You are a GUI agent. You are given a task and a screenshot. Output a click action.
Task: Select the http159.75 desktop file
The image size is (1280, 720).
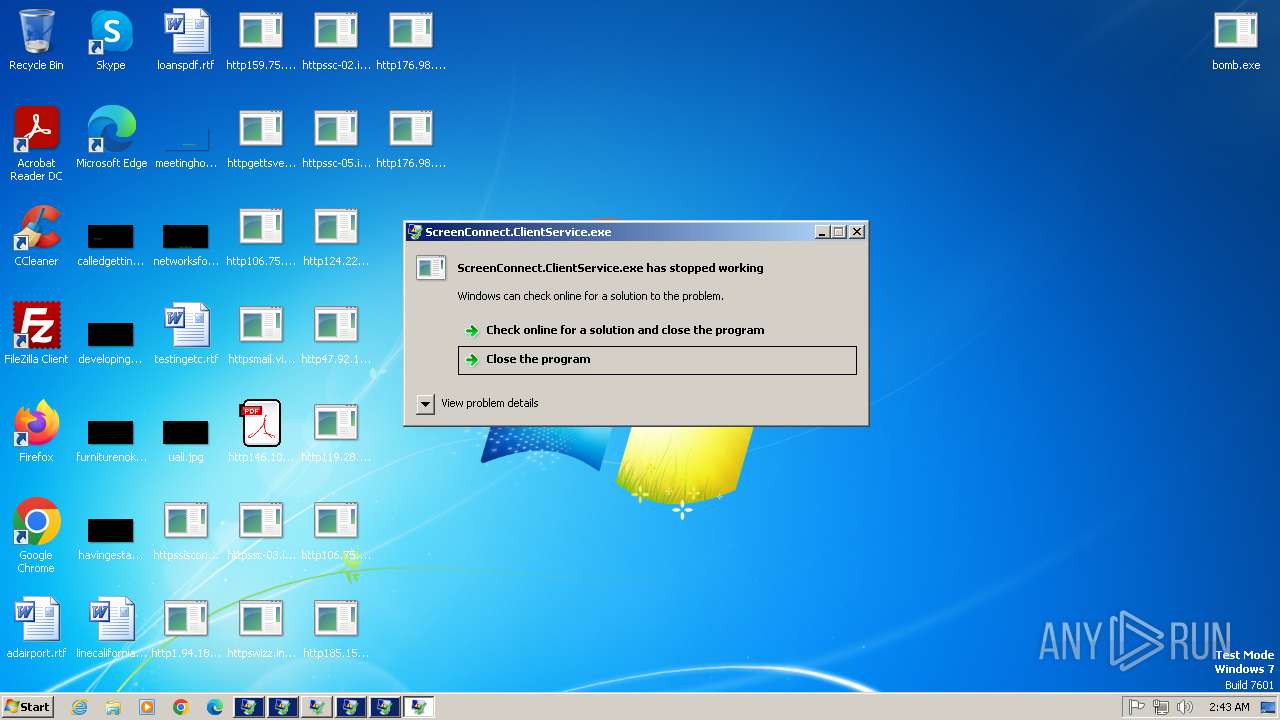(x=261, y=40)
